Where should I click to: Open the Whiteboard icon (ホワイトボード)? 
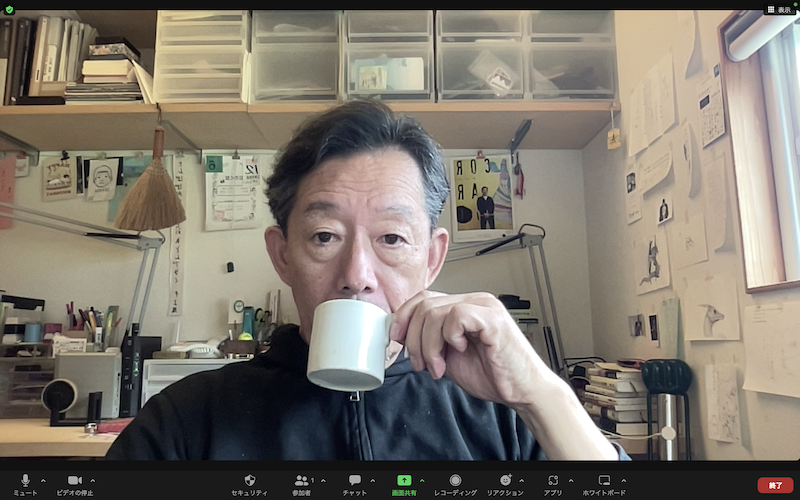[604, 481]
